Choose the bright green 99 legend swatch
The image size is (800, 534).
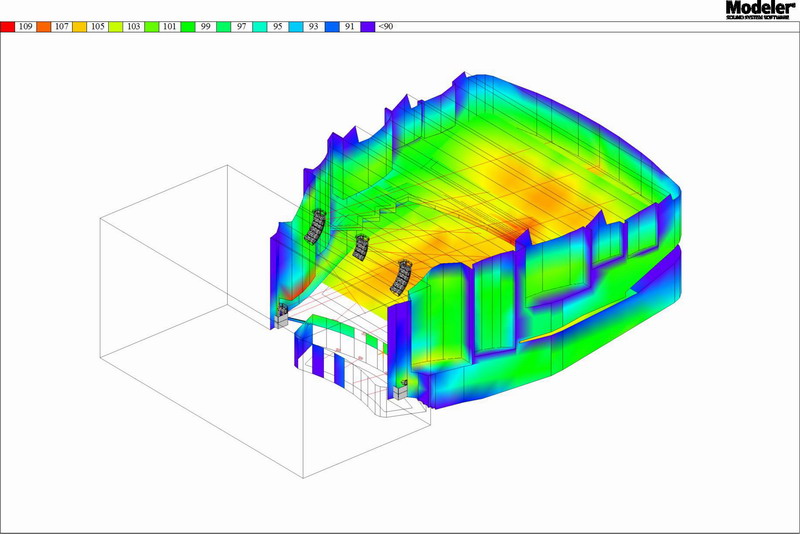click(188, 27)
